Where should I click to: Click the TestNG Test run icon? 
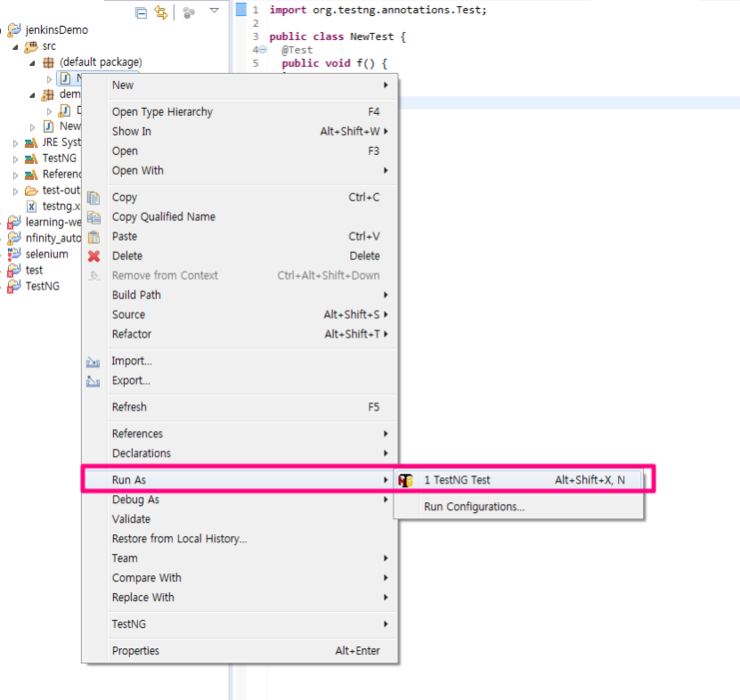406,480
